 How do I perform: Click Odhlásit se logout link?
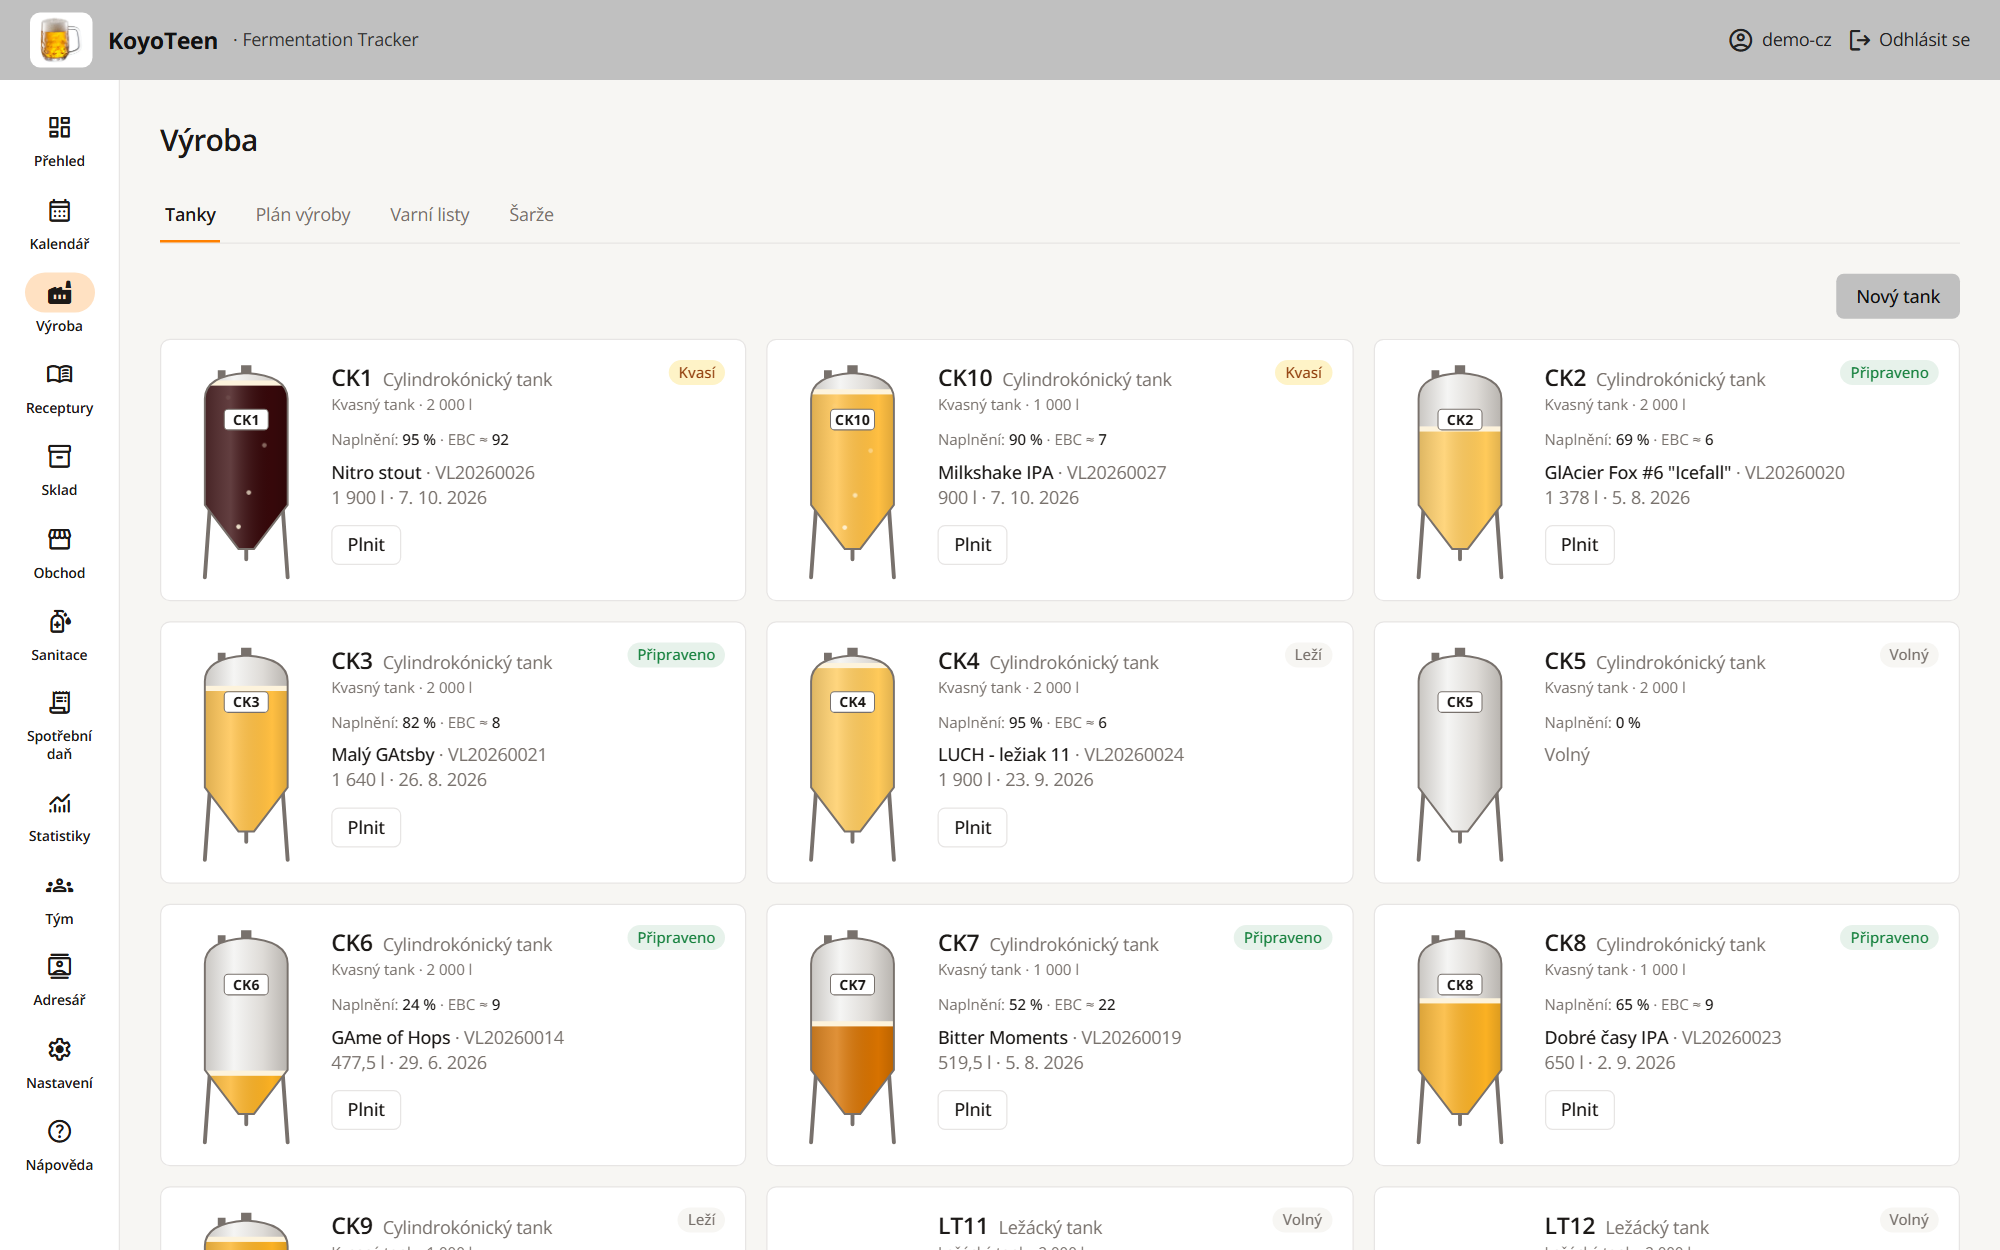[1909, 40]
